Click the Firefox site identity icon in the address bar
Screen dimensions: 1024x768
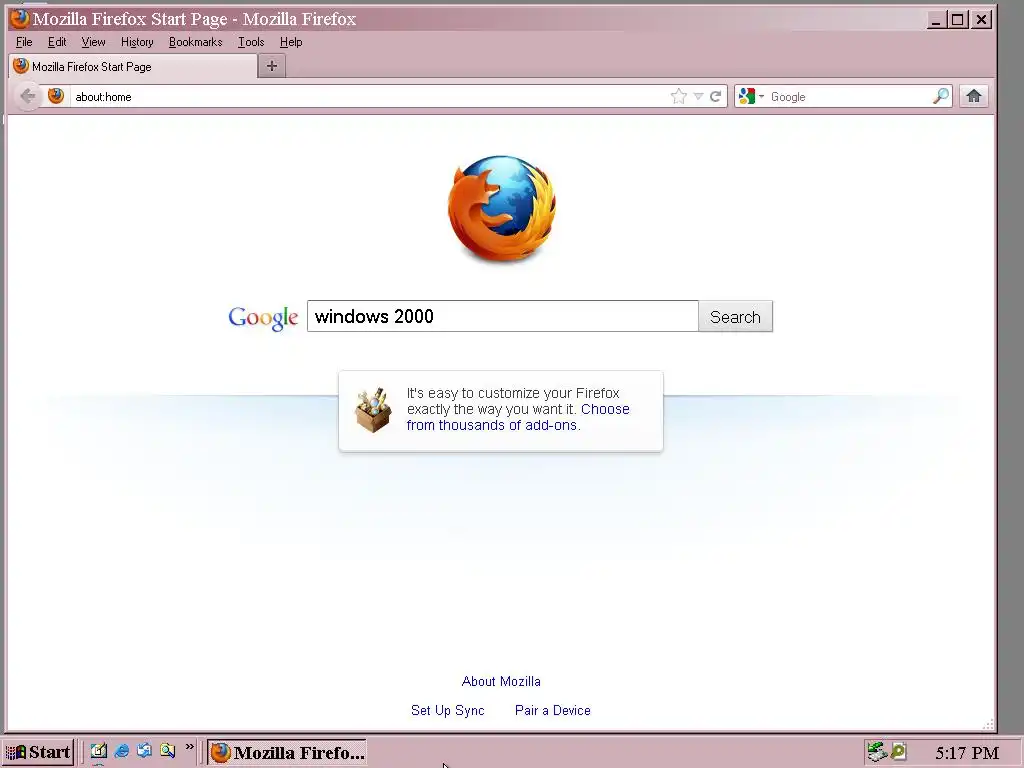(56, 96)
